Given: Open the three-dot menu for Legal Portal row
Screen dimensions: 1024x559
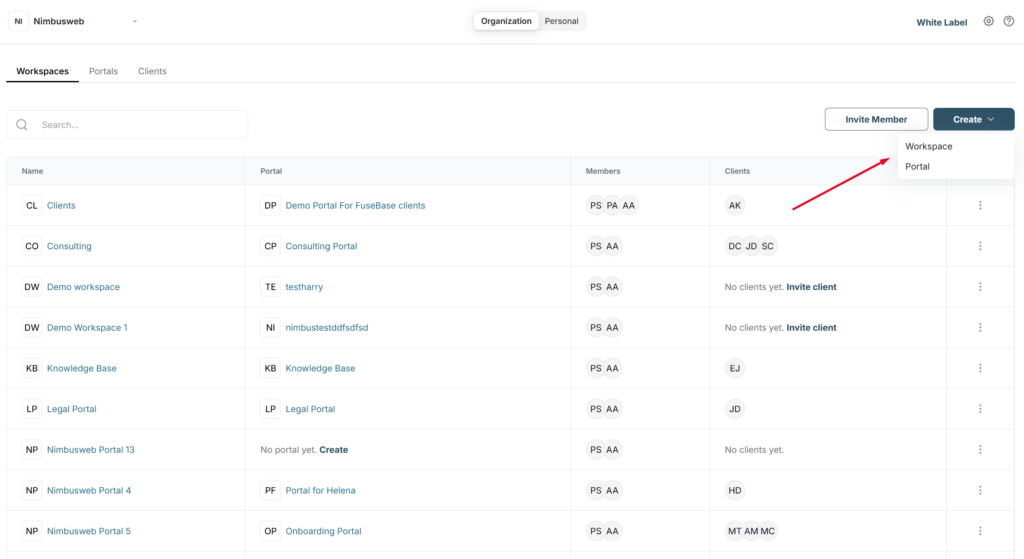Looking at the screenshot, I should tap(980, 409).
